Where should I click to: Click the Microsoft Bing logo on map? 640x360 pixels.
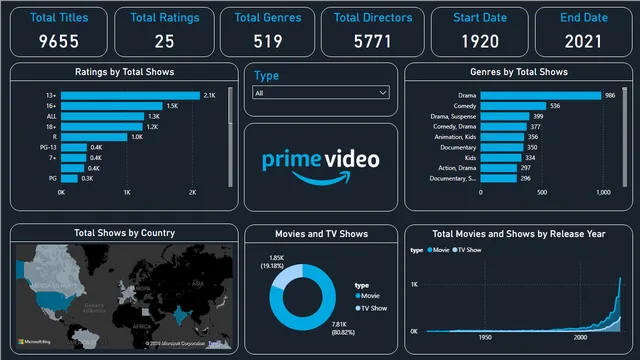(x=34, y=342)
